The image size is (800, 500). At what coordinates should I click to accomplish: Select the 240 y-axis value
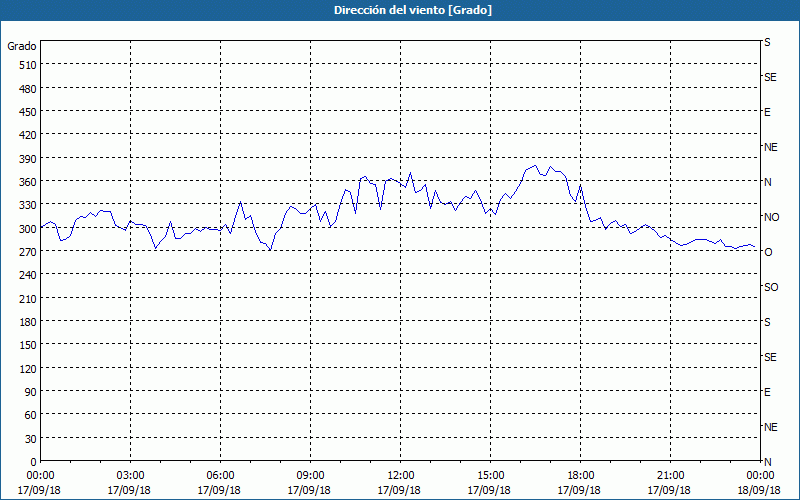[28, 275]
